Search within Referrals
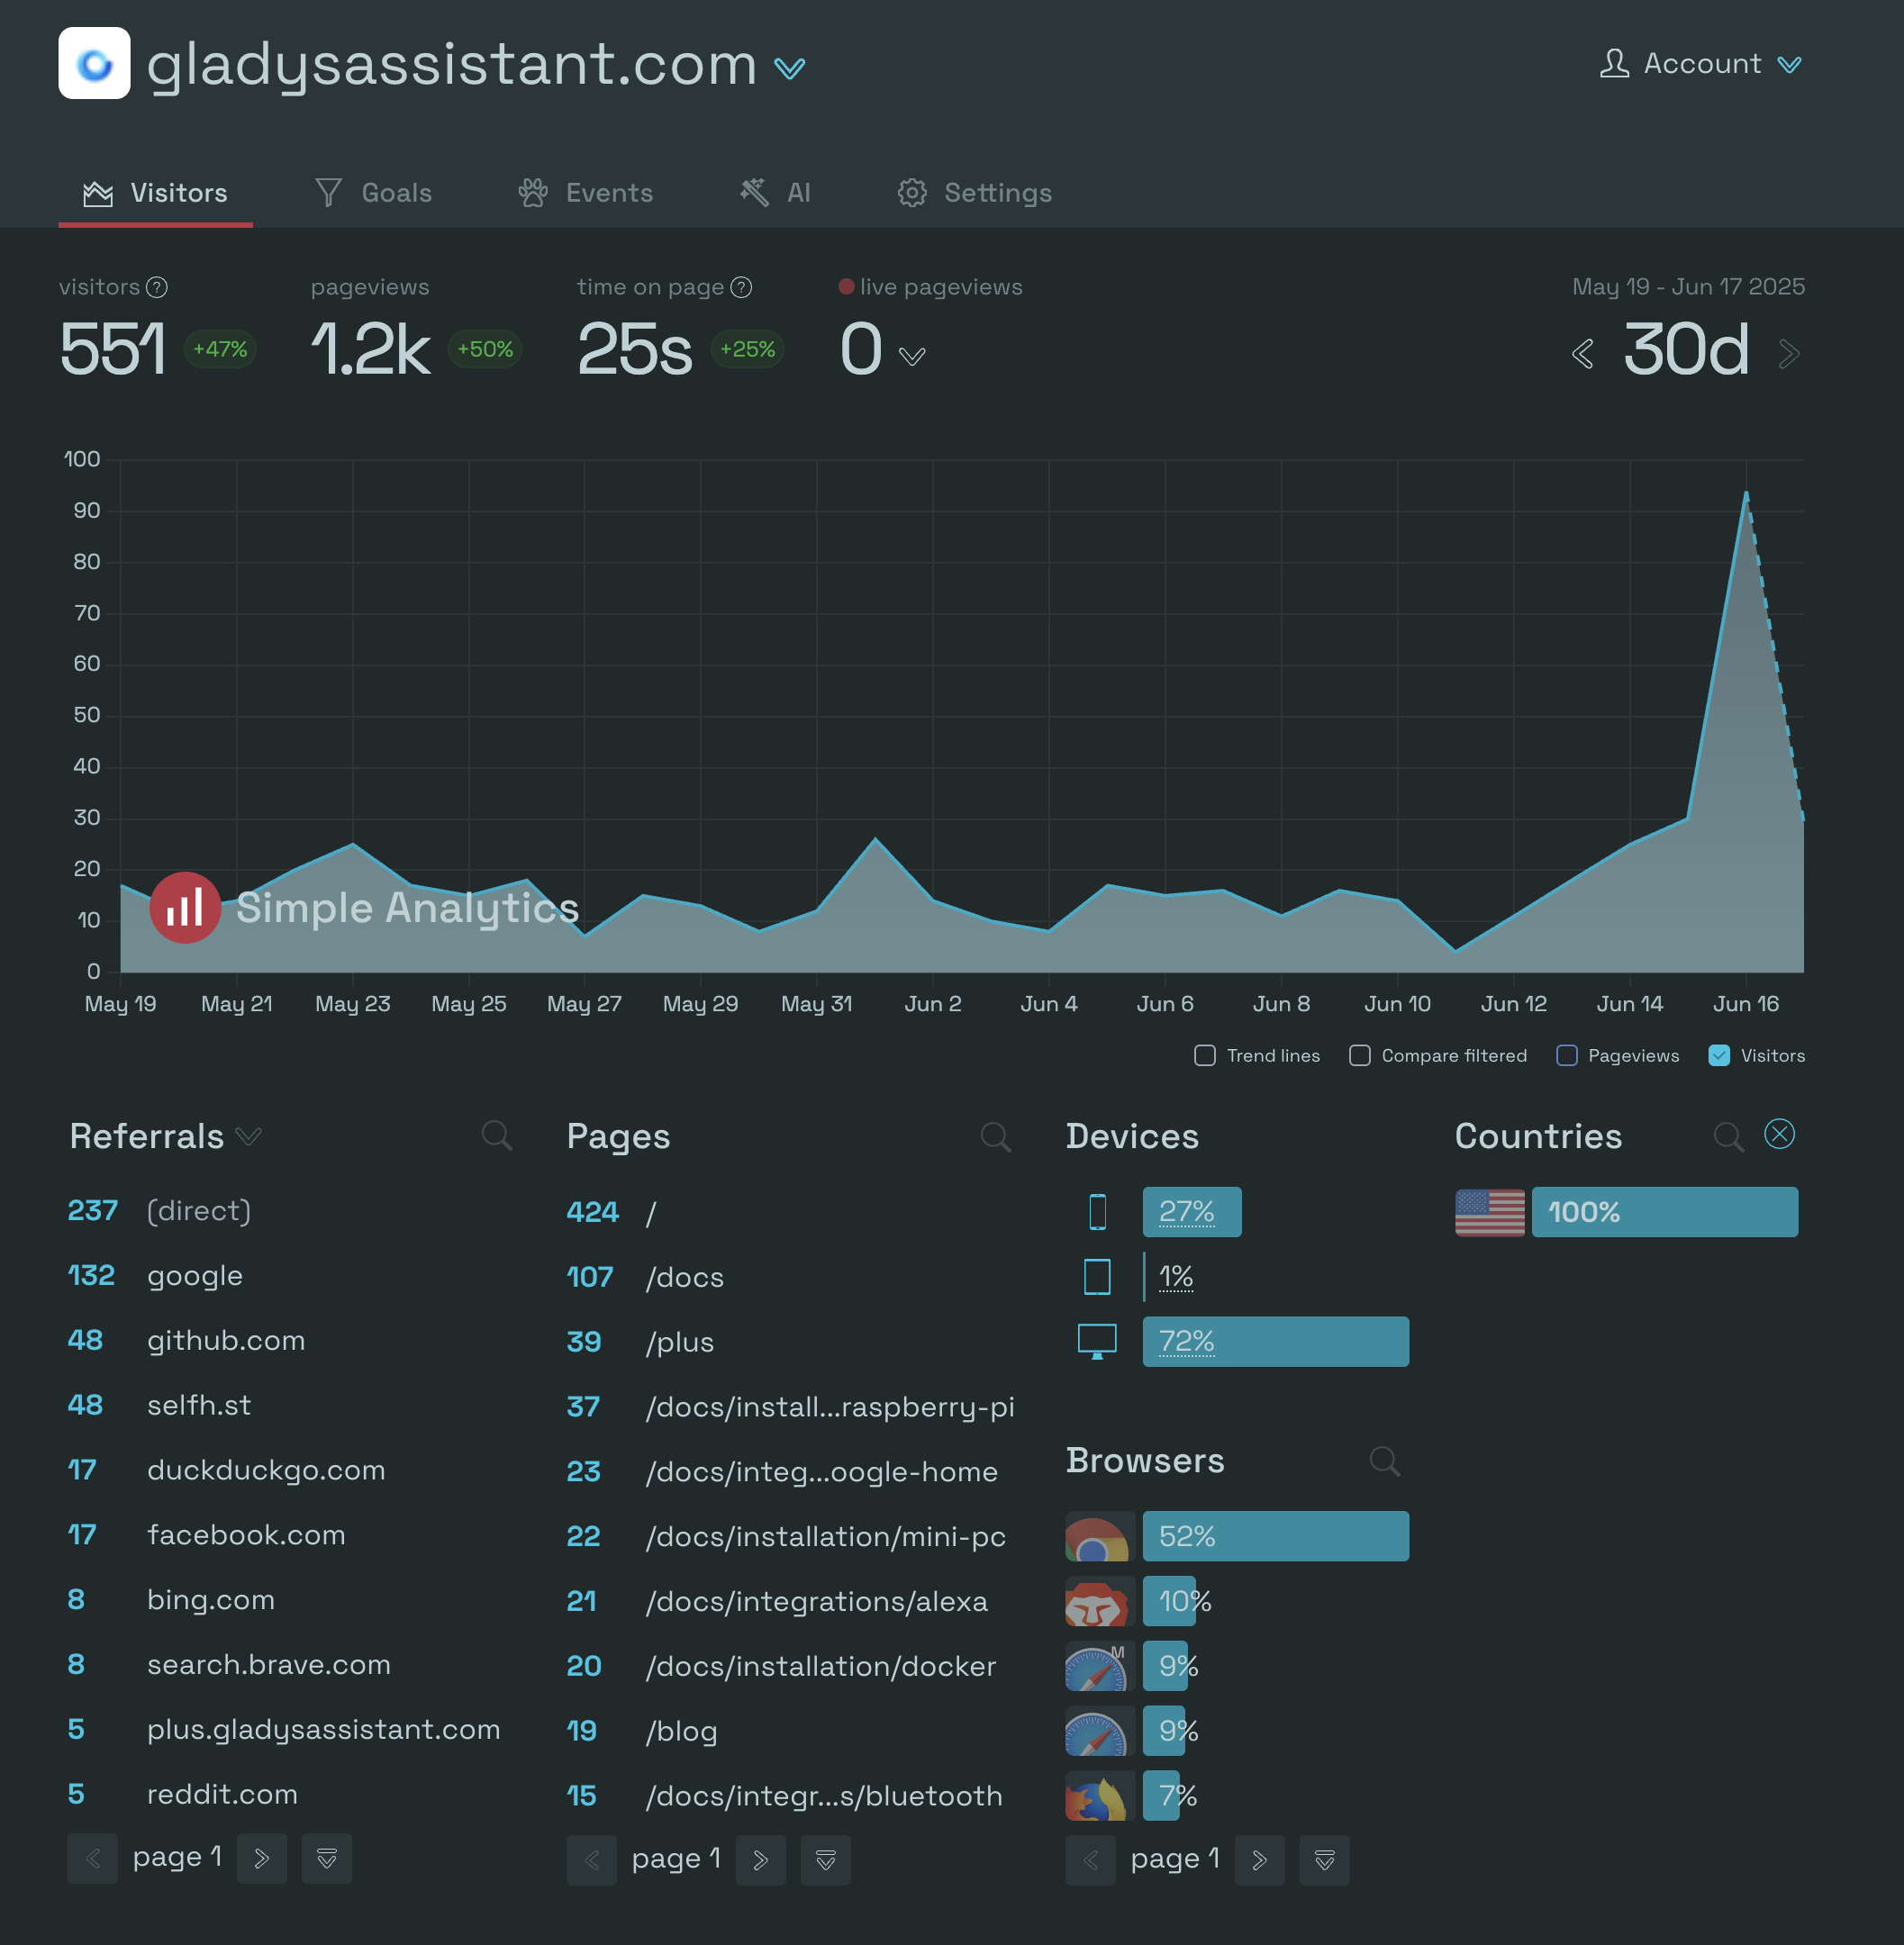1904x1945 pixels. pos(496,1136)
